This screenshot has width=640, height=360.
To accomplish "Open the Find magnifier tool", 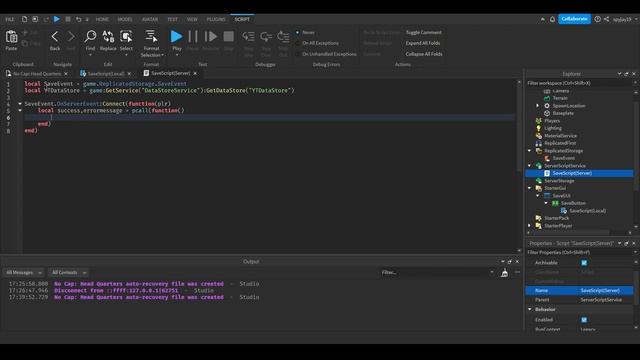I will pyautogui.click(x=90, y=36).
